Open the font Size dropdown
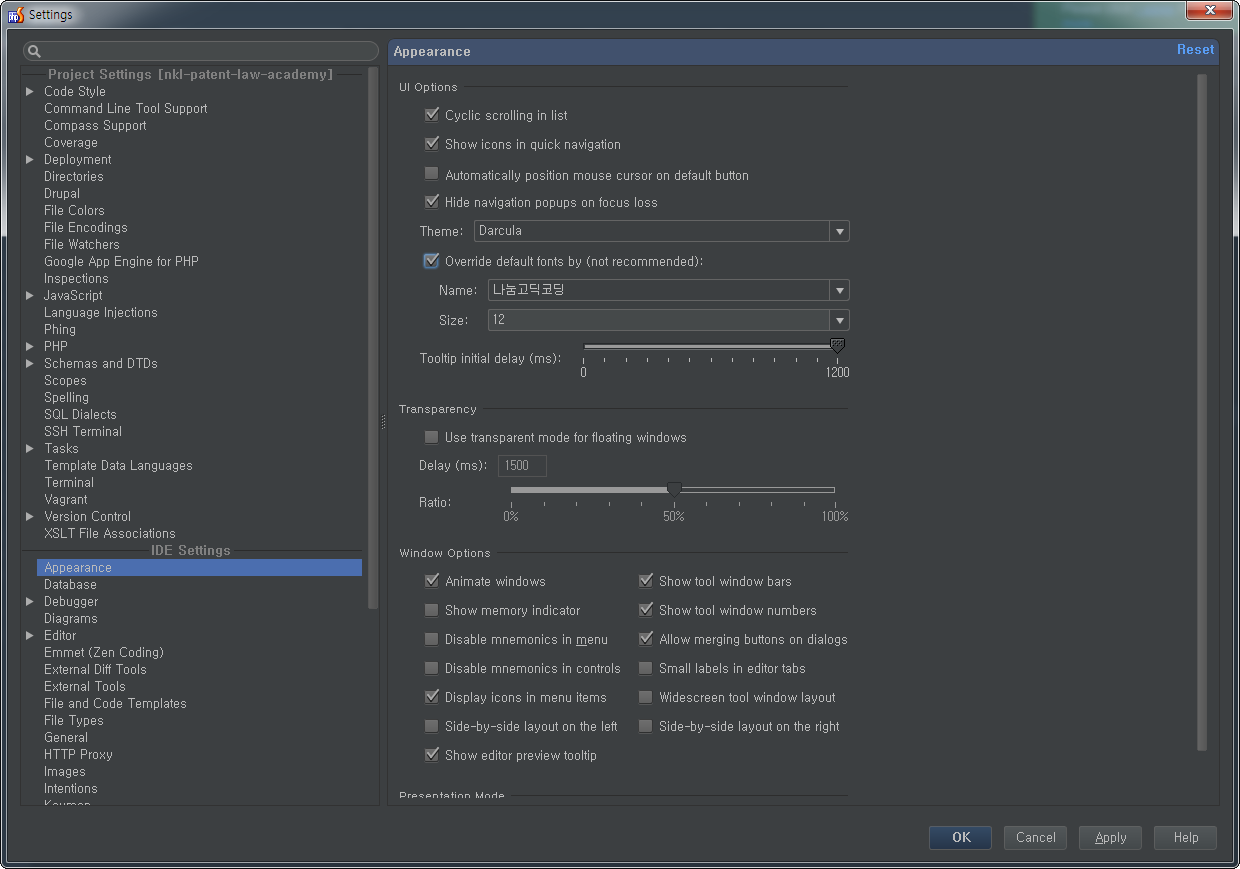This screenshot has height=869, width=1240. [669, 320]
